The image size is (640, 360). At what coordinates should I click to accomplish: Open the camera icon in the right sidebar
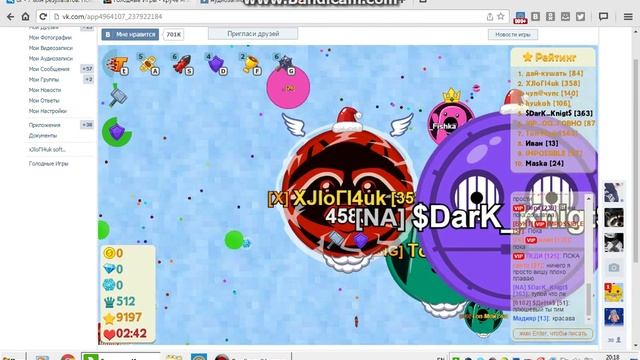pyautogui.click(x=613, y=268)
